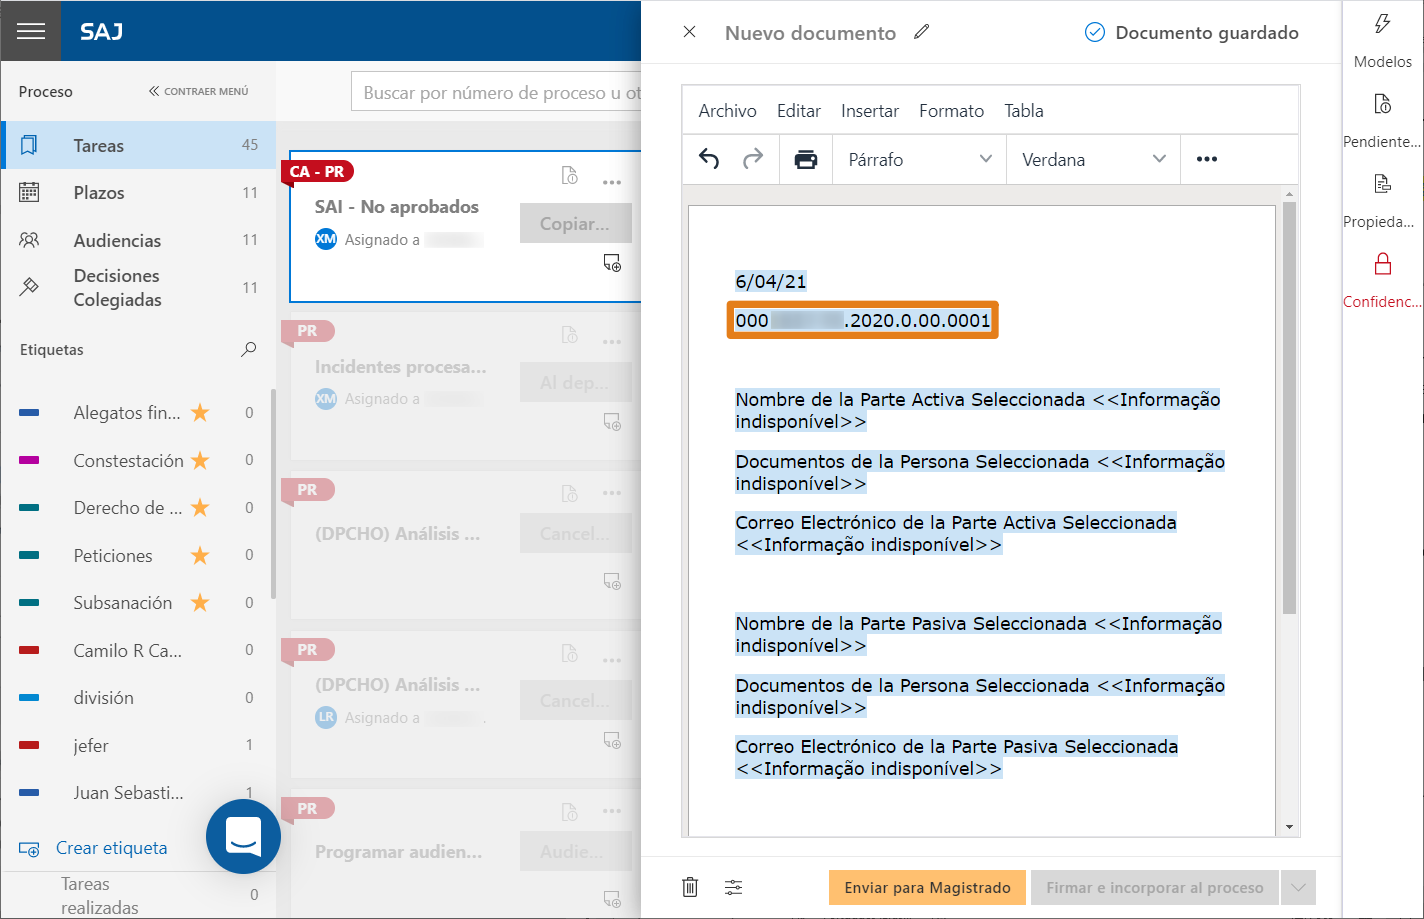Toggle the star on Peticiones label
This screenshot has height=919, width=1424.
(200, 555)
